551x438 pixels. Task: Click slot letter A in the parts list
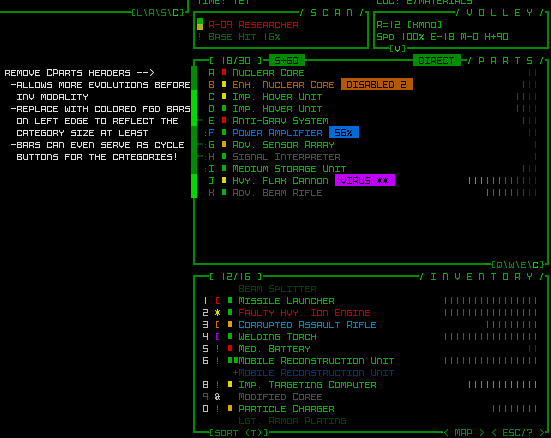(211, 73)
